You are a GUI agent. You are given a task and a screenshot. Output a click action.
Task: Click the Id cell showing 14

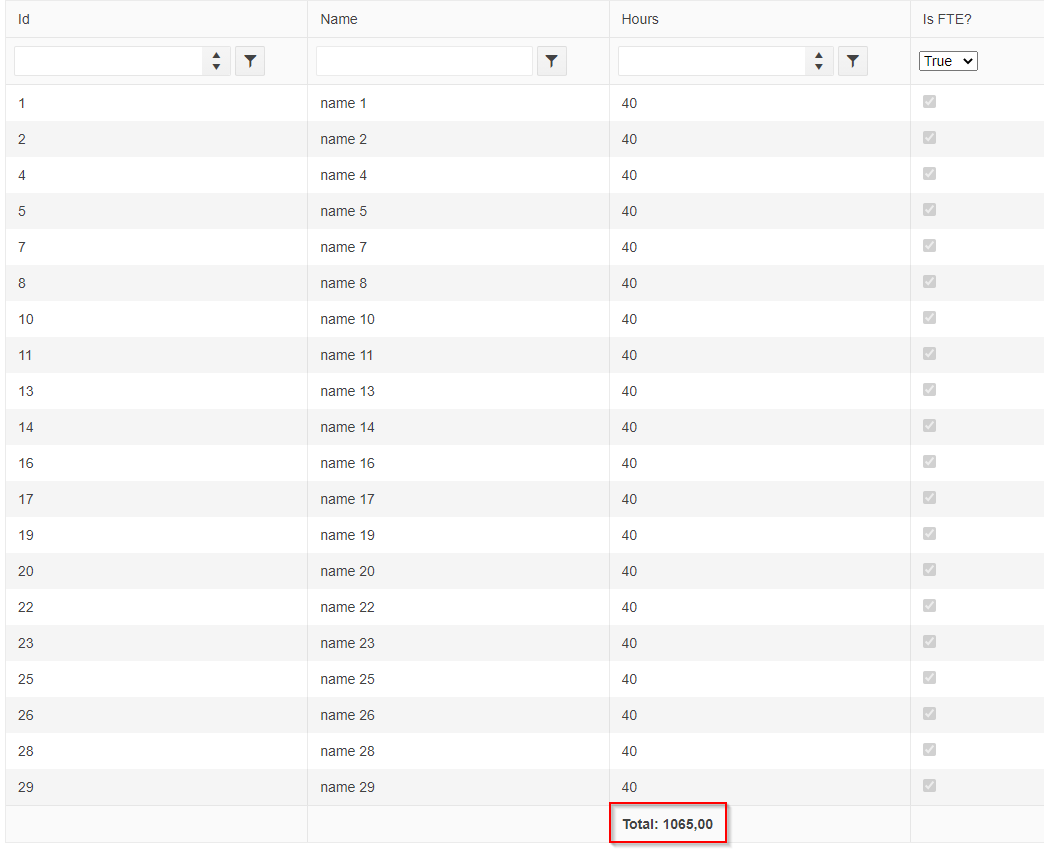coord(156,427)
